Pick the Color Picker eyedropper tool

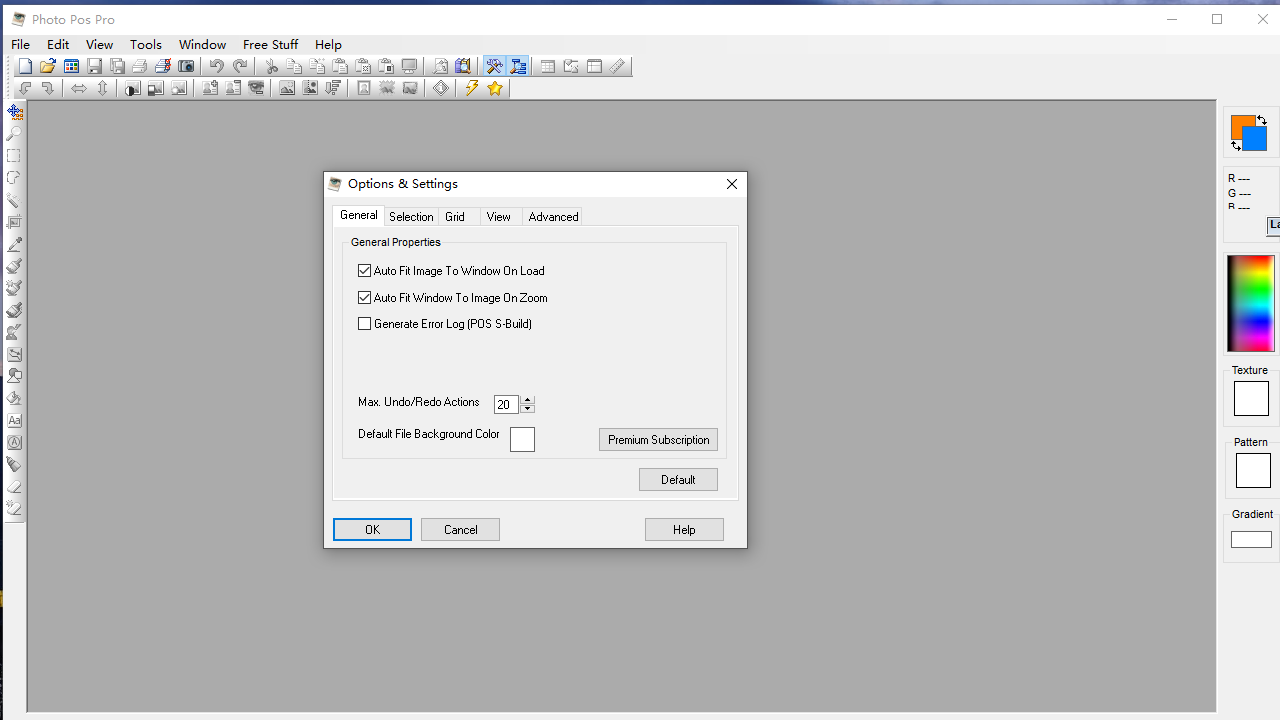click(14, 244)
